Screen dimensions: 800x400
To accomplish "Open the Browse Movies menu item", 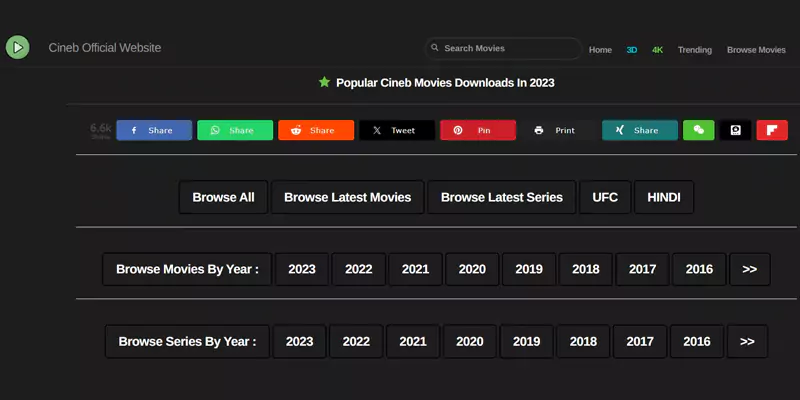I will (756, 50).
